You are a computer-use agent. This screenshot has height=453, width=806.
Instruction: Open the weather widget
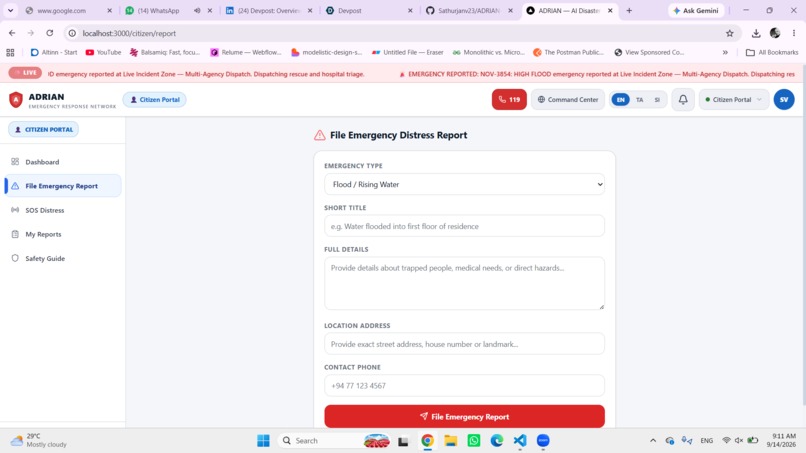point(39,441)
